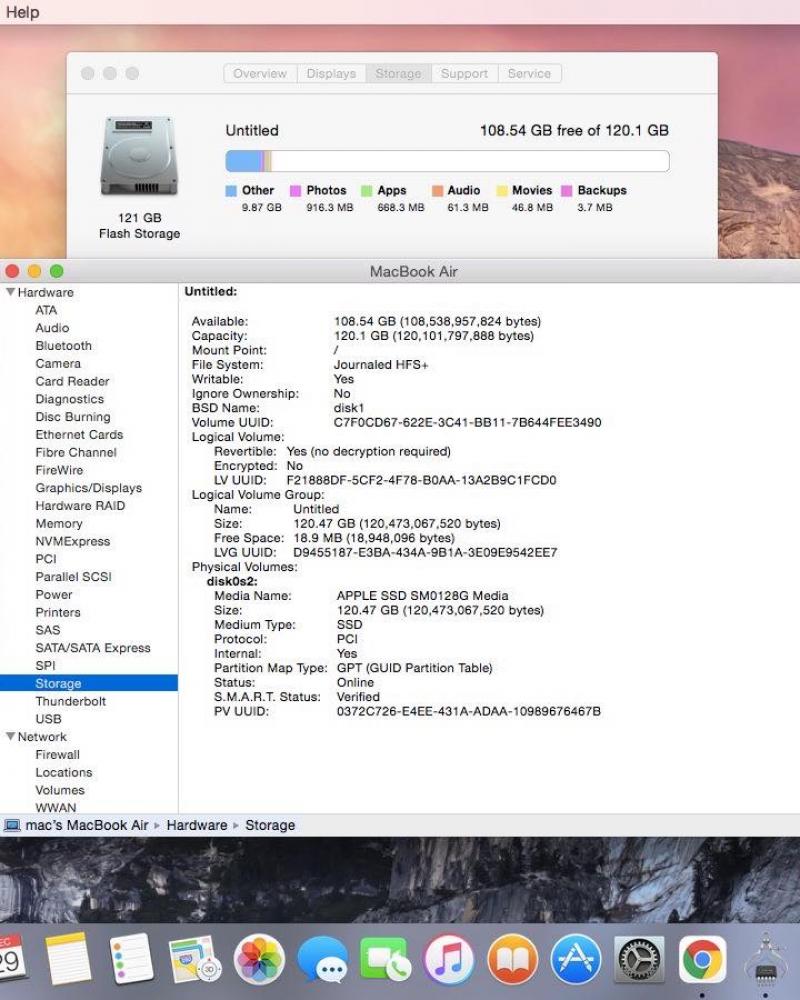Viewport: 800px width, 1000px height.
Task: Open the Help menu
Action: 22,12
